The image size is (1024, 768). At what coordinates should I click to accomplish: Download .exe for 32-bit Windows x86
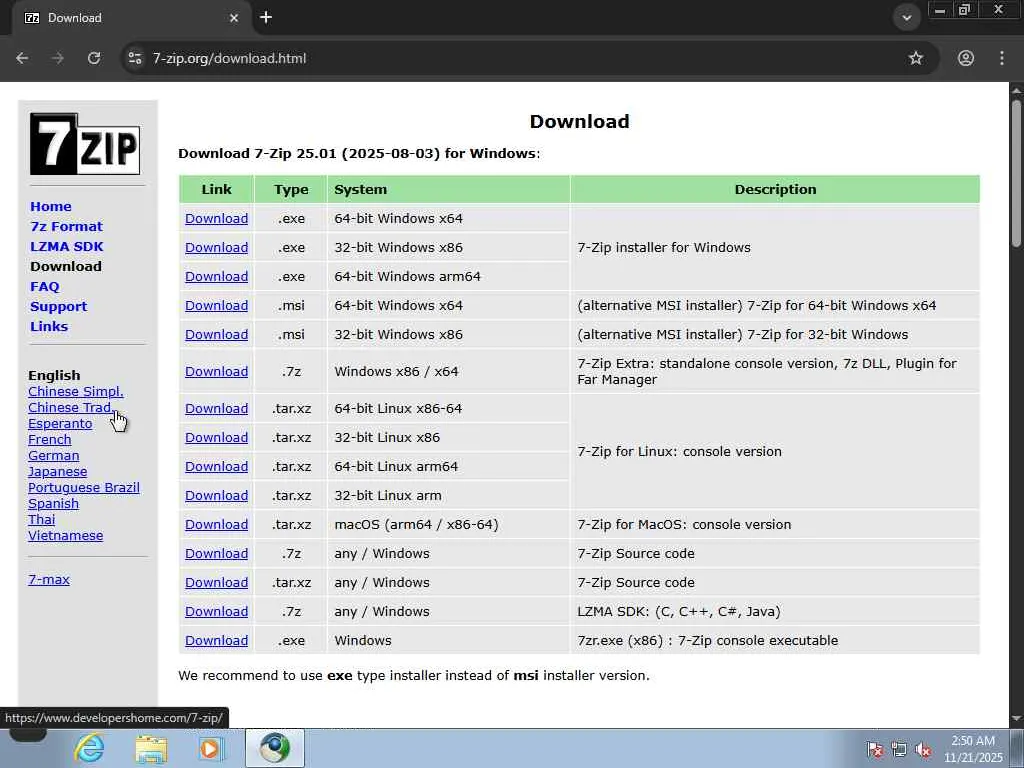(216, 248)
